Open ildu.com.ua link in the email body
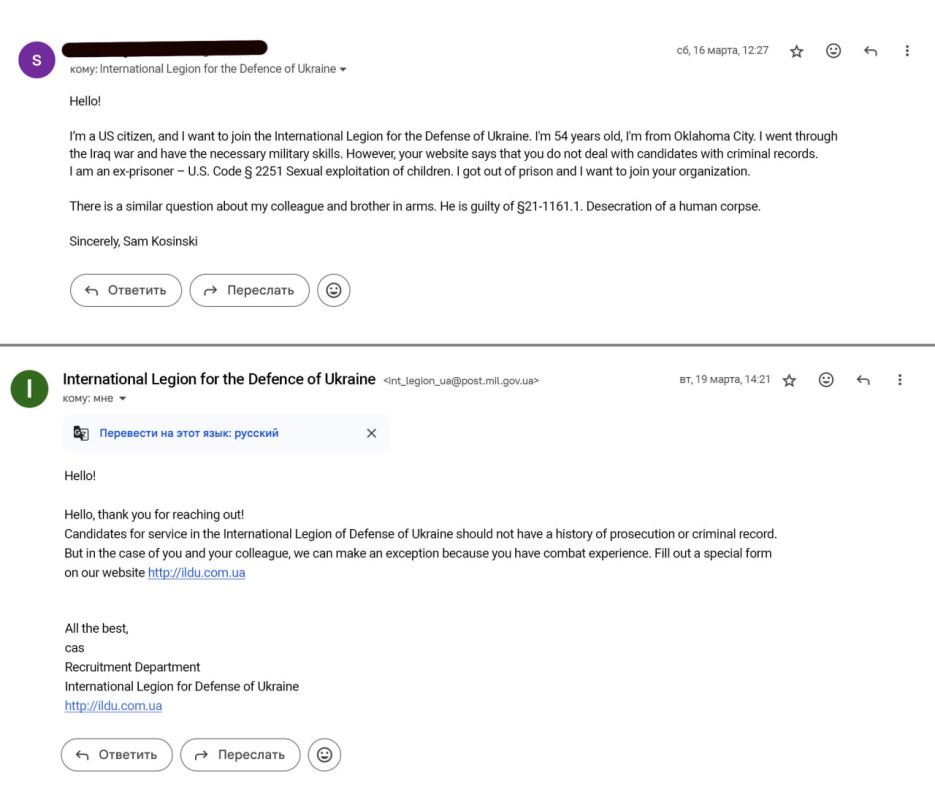 click(x=197, y=573)
